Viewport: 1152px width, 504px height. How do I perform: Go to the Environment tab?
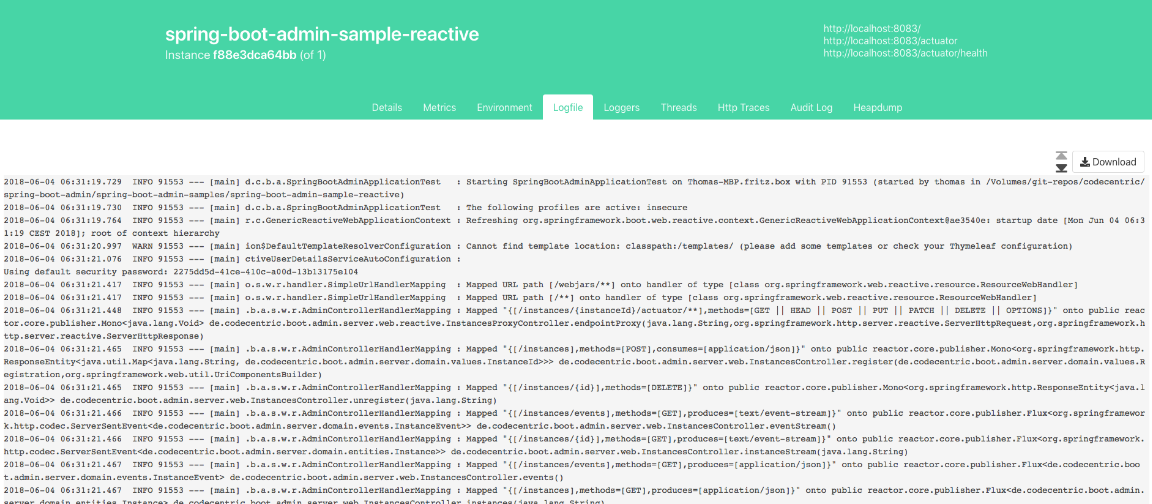(505, 107)
